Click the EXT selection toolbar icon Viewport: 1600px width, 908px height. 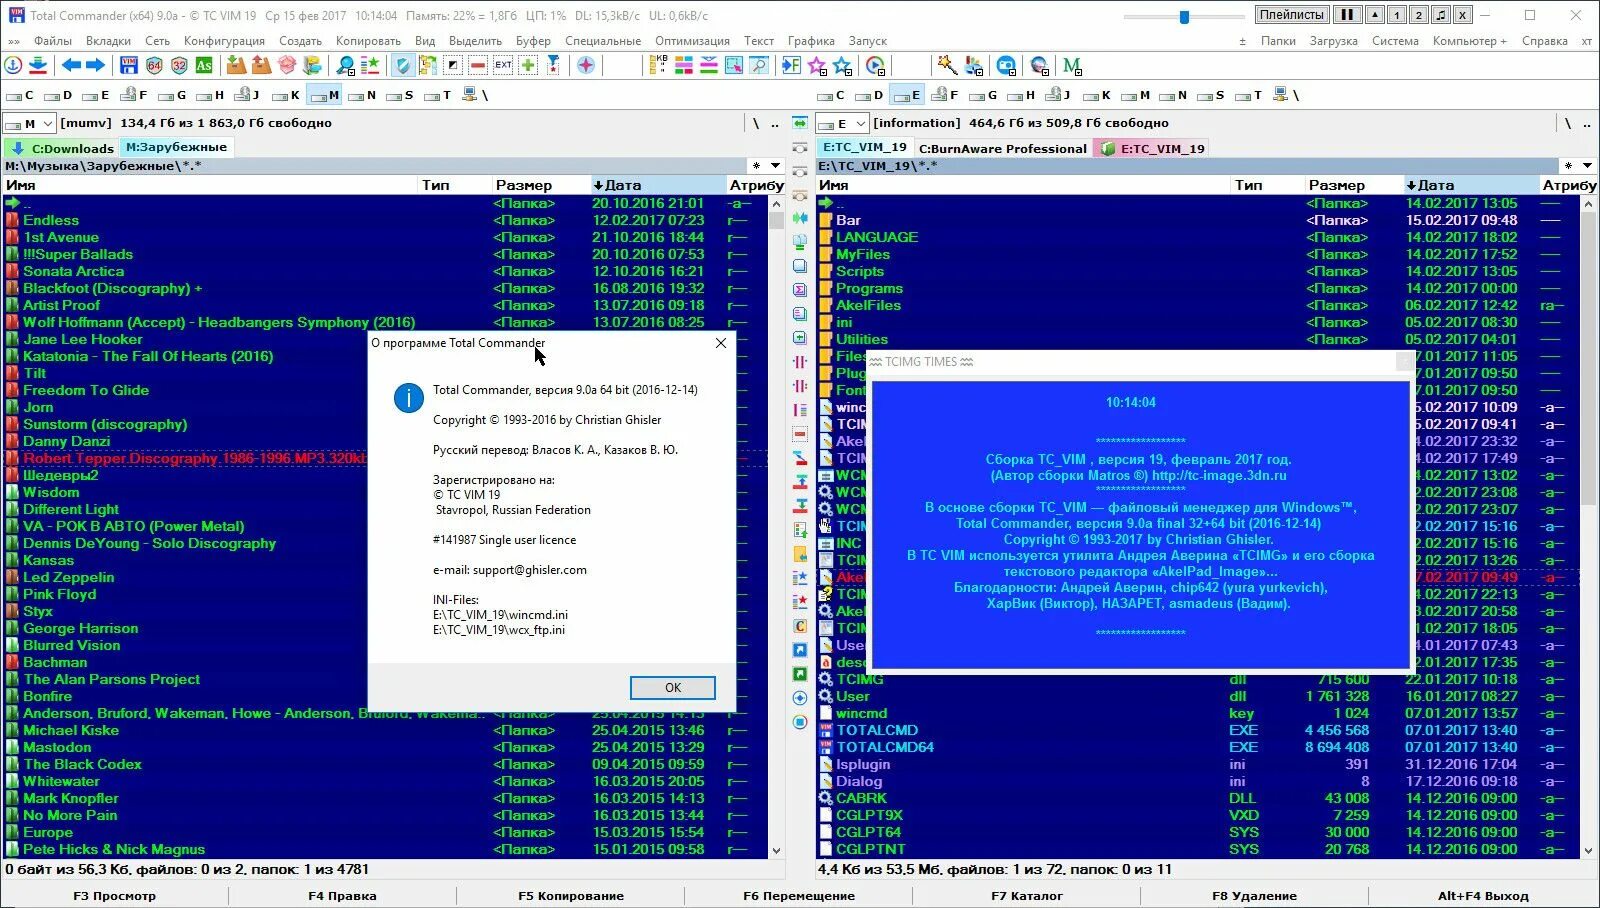[x=503, y=65]
